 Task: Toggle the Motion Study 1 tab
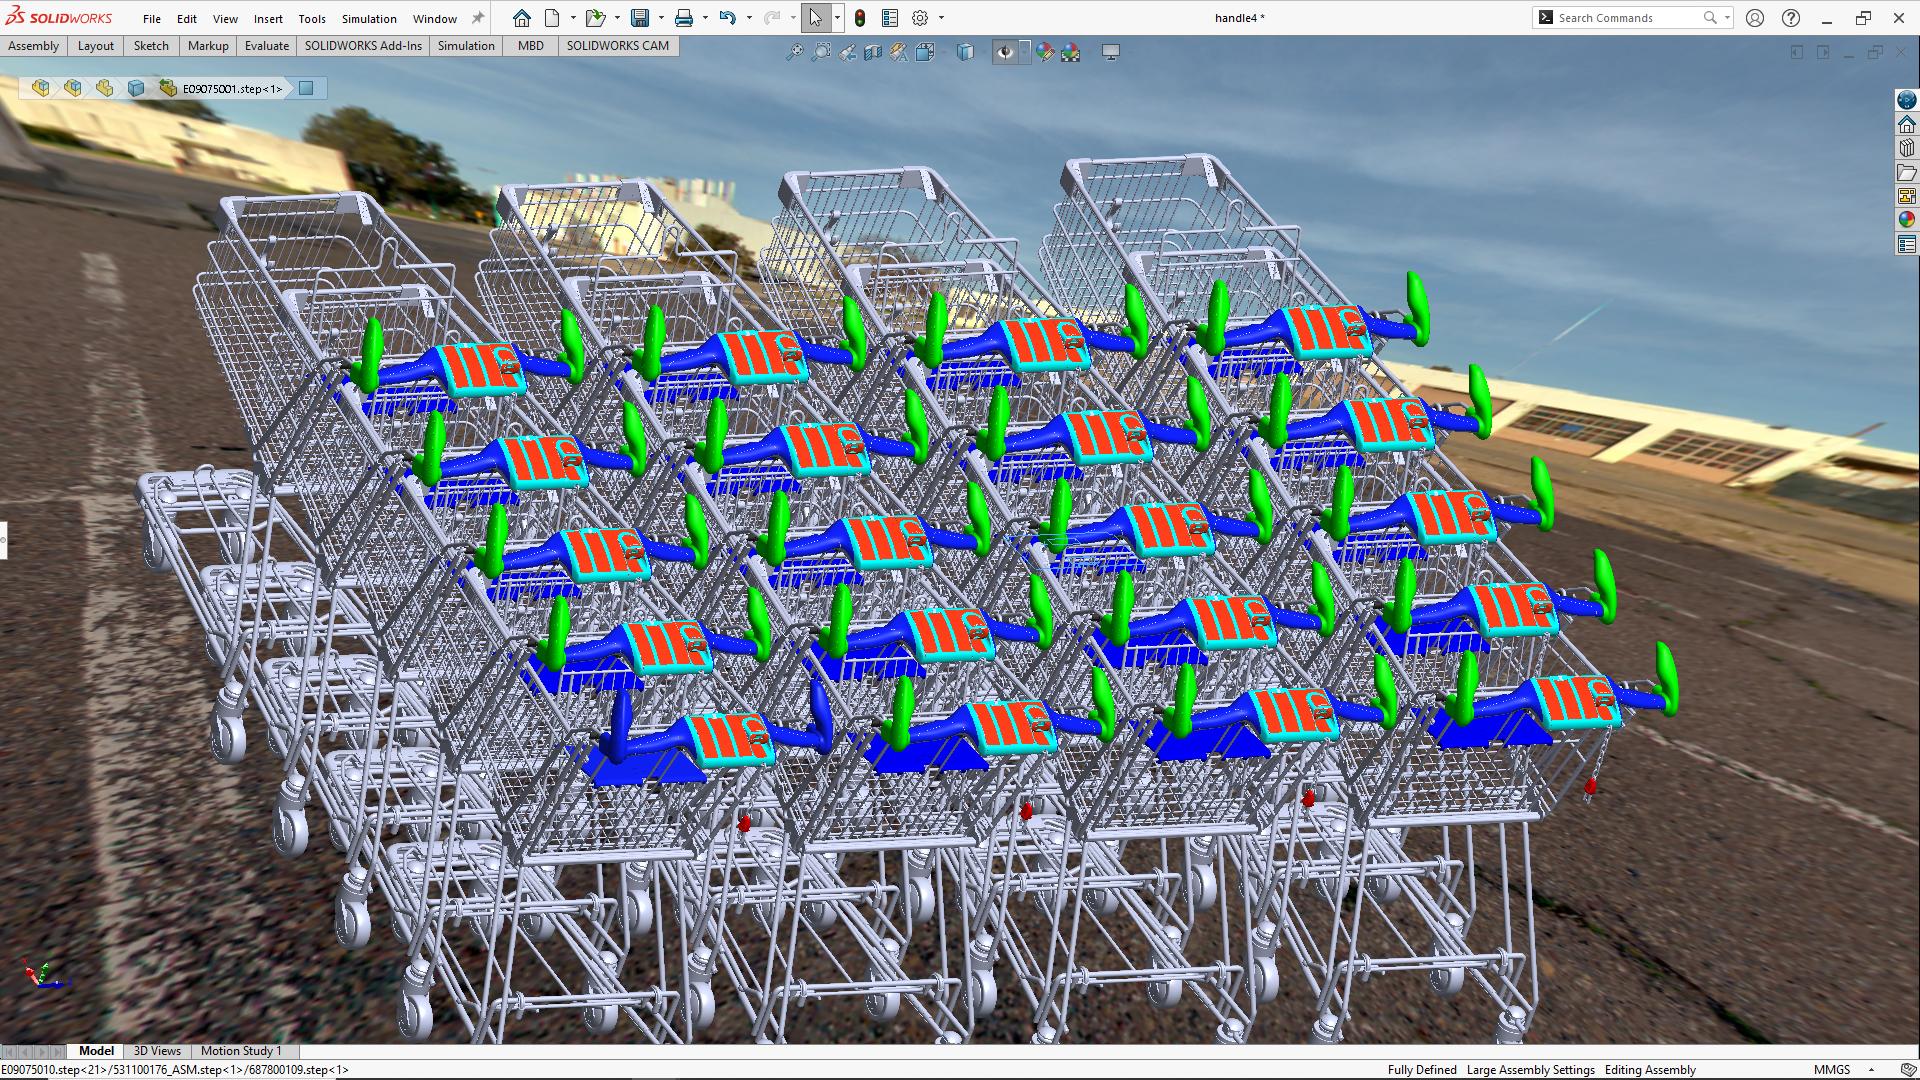coord(241,1051)
